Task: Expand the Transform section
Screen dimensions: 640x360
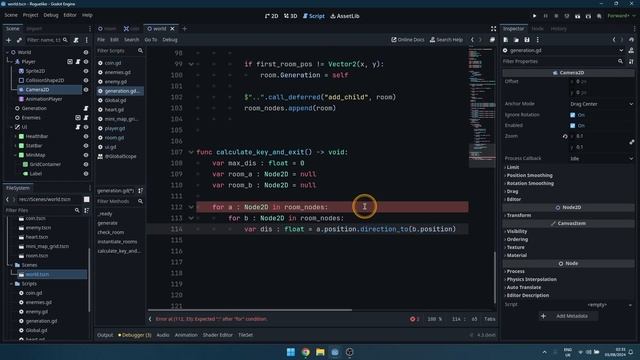Action: [518, 216]
